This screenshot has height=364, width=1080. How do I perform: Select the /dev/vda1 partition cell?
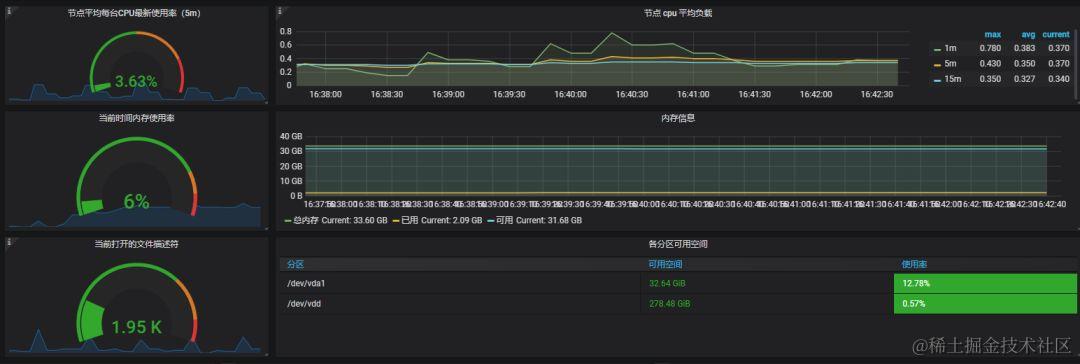[460, 283]
